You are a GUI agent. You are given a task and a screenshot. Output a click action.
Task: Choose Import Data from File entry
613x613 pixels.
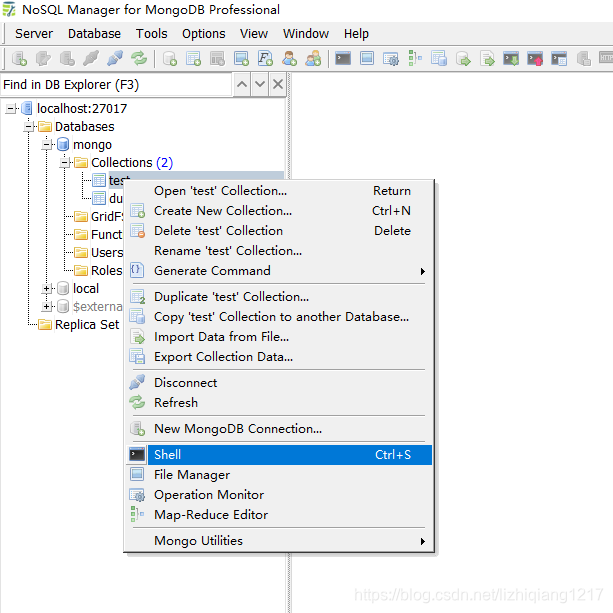(x=279, y=337)
